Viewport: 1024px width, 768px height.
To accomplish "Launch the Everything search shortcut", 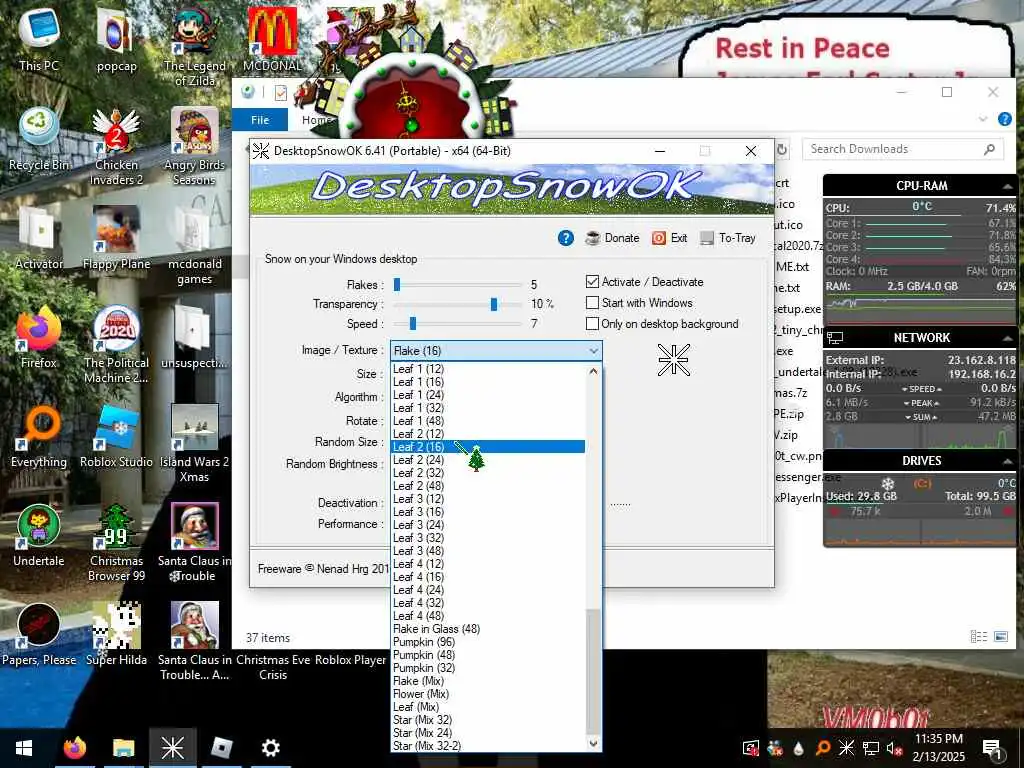I will coord(39,436).
